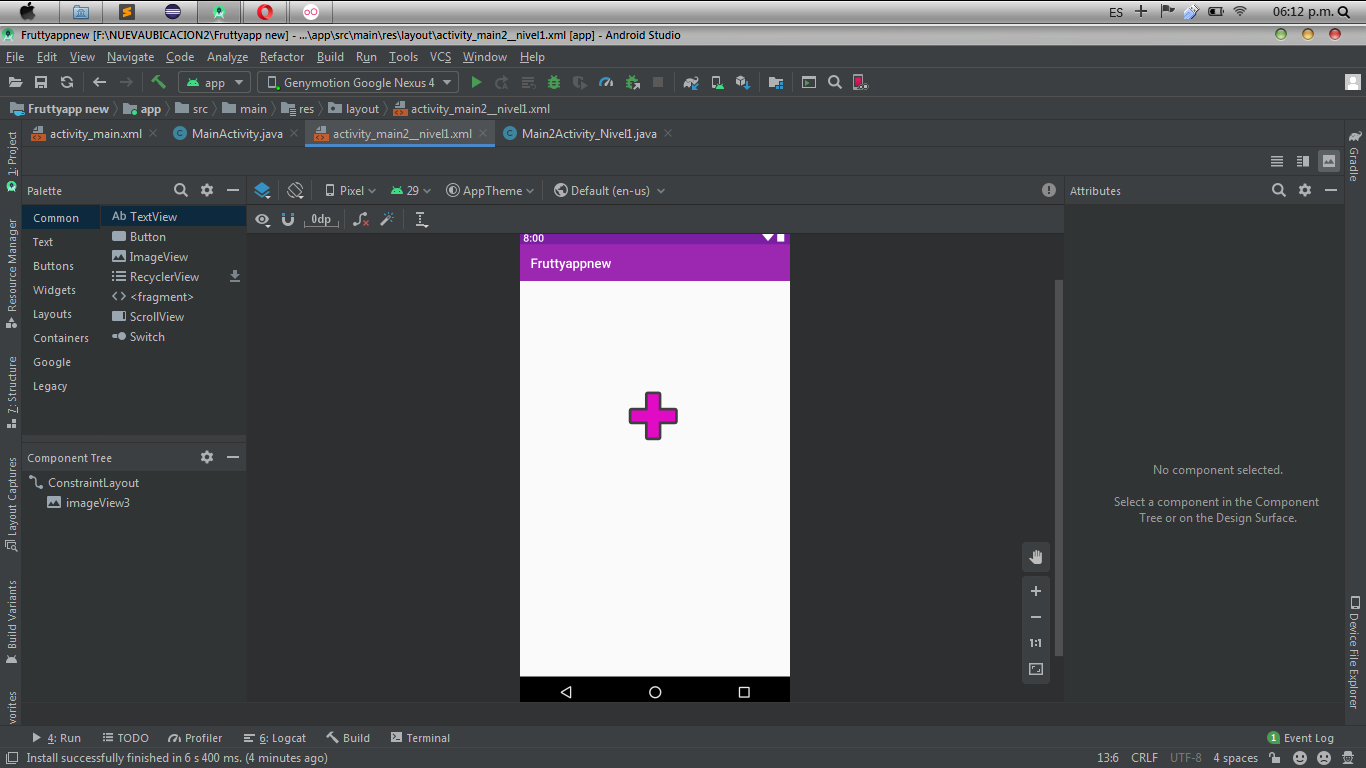The height and width of the screenshot is (768, 1366).
Task: Open Event Log
Action: [x=1301, y=738]
